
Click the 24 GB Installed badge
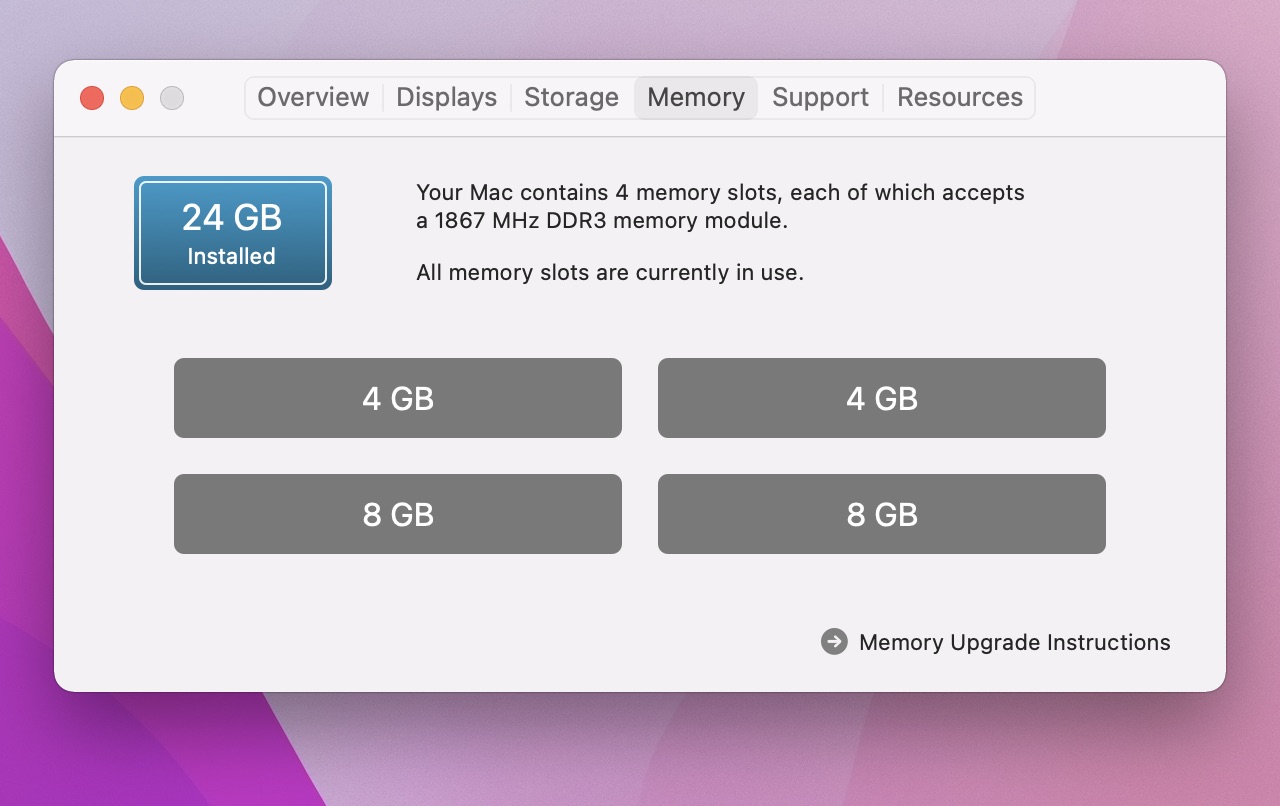232,233
